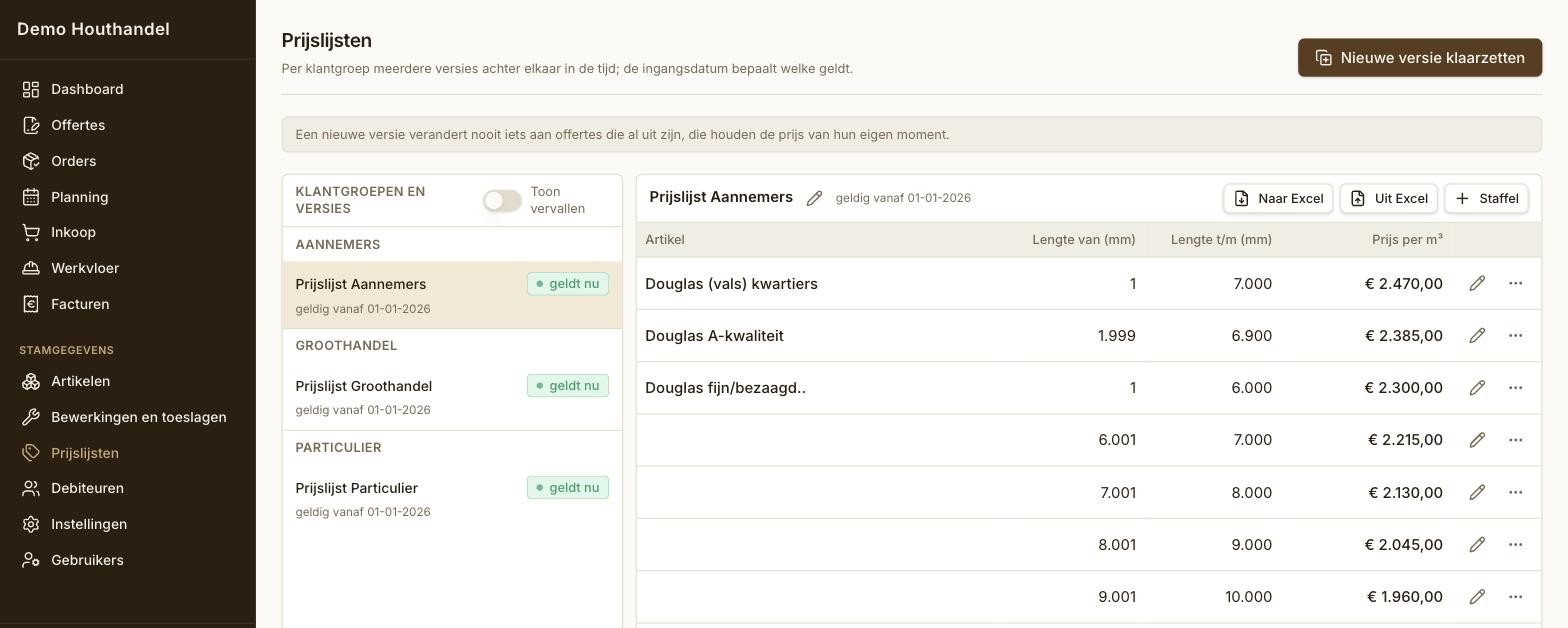Click the 9.001 length value
This screenshot has height=628, width=1568.
1116,597
